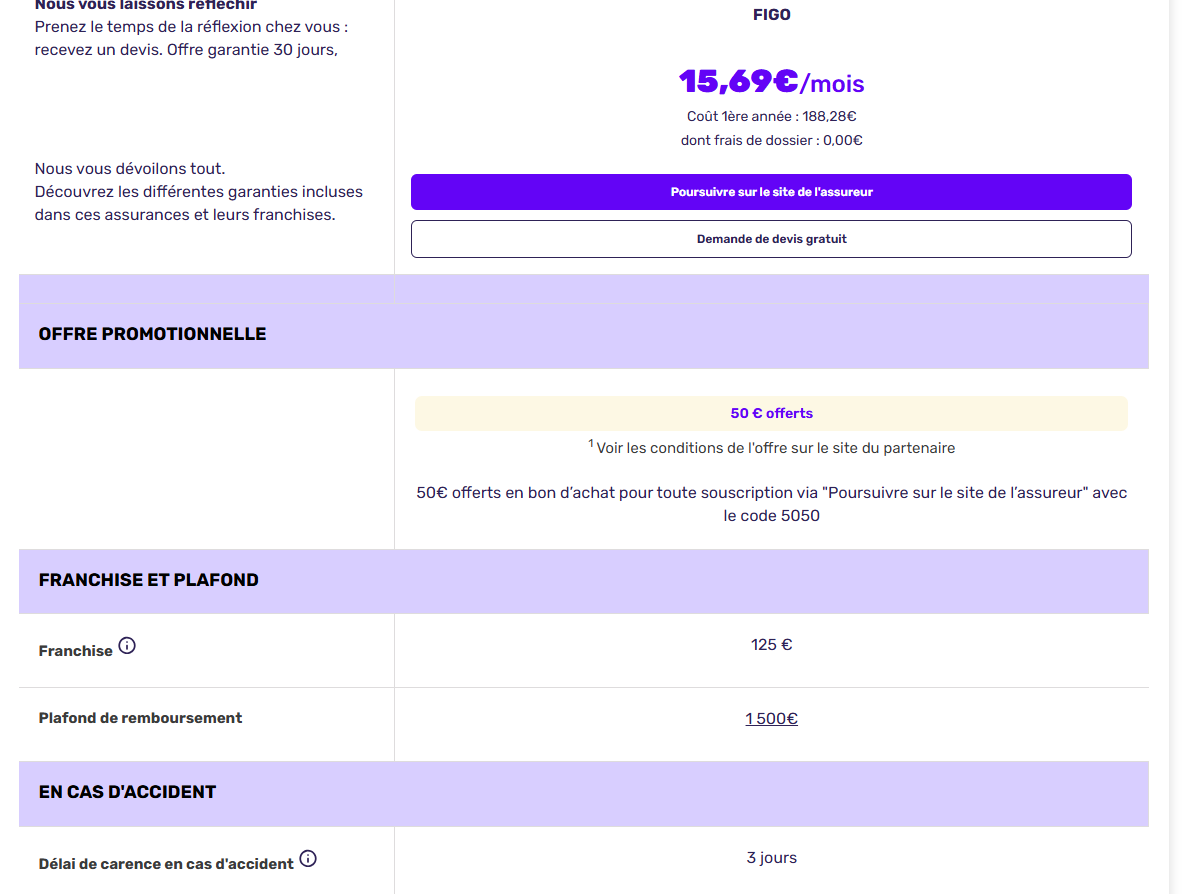Screen dimensions: 1198x894
Task: Open info icon beside Délai de carence
Action: tap(308, 859)
